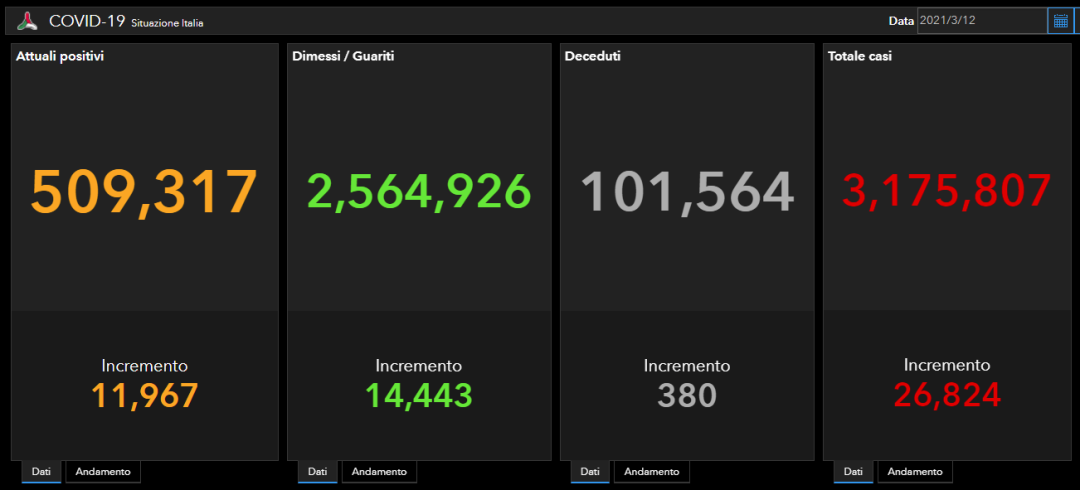This screenshot has width=1080, height=490.
Task: Click the gray value 101,564
Action: tap(687, 192)
